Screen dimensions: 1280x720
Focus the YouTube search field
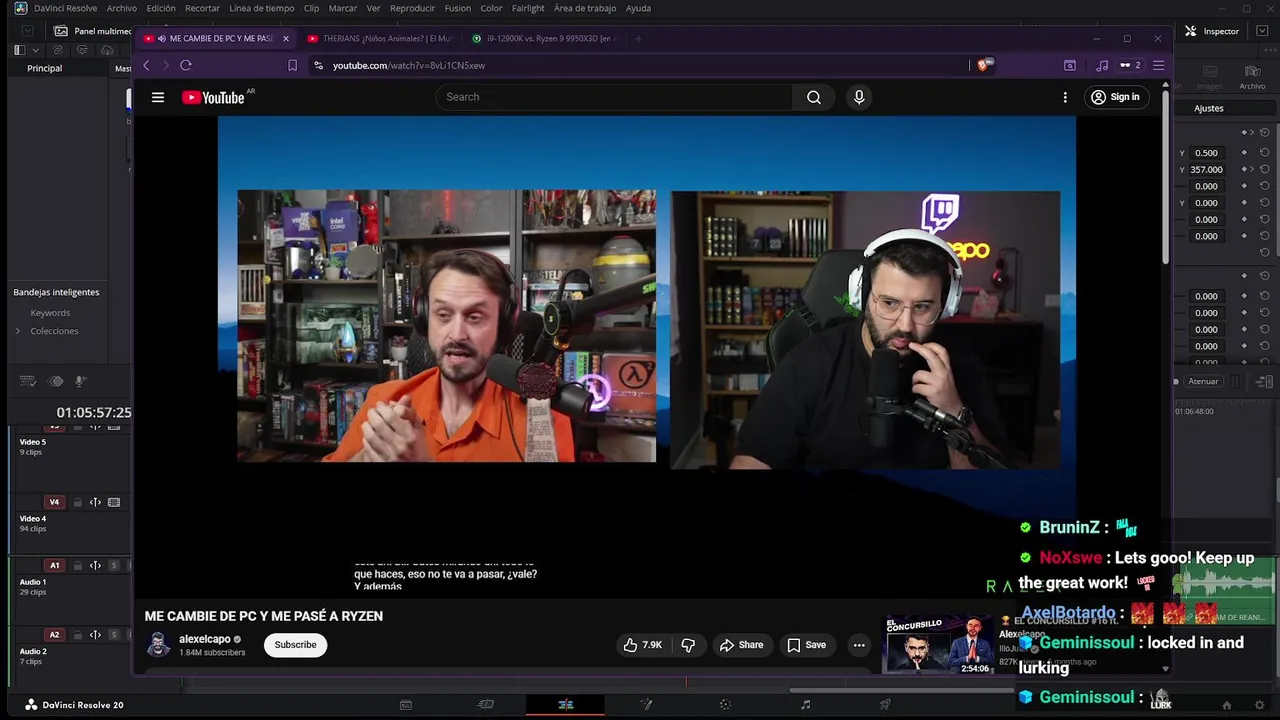[x=614, y=97]
